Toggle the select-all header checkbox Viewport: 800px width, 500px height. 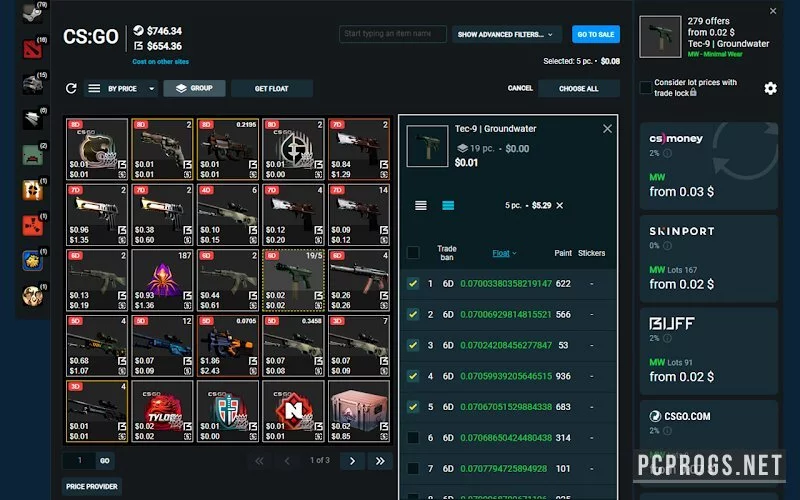[413, 253]
